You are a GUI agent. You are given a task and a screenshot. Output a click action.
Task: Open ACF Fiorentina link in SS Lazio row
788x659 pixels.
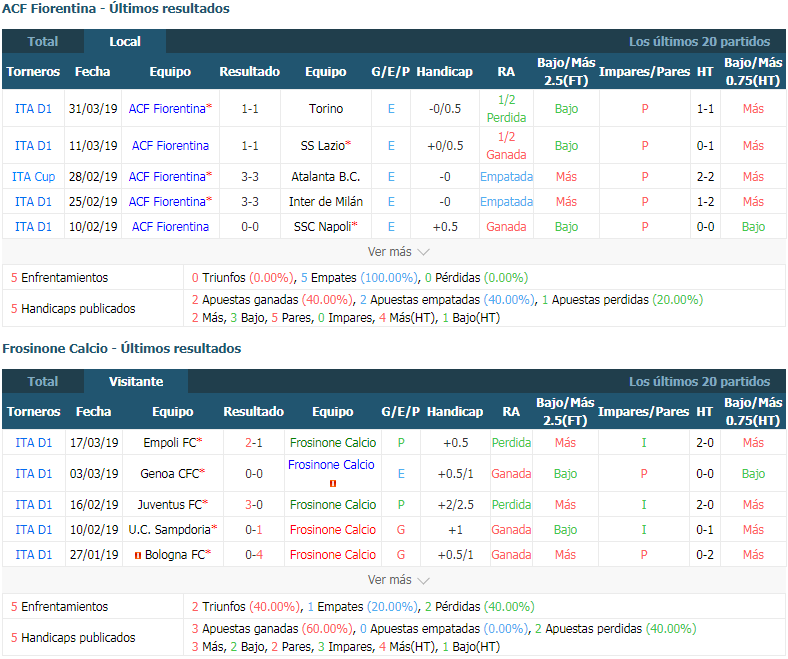coord(170,146)
